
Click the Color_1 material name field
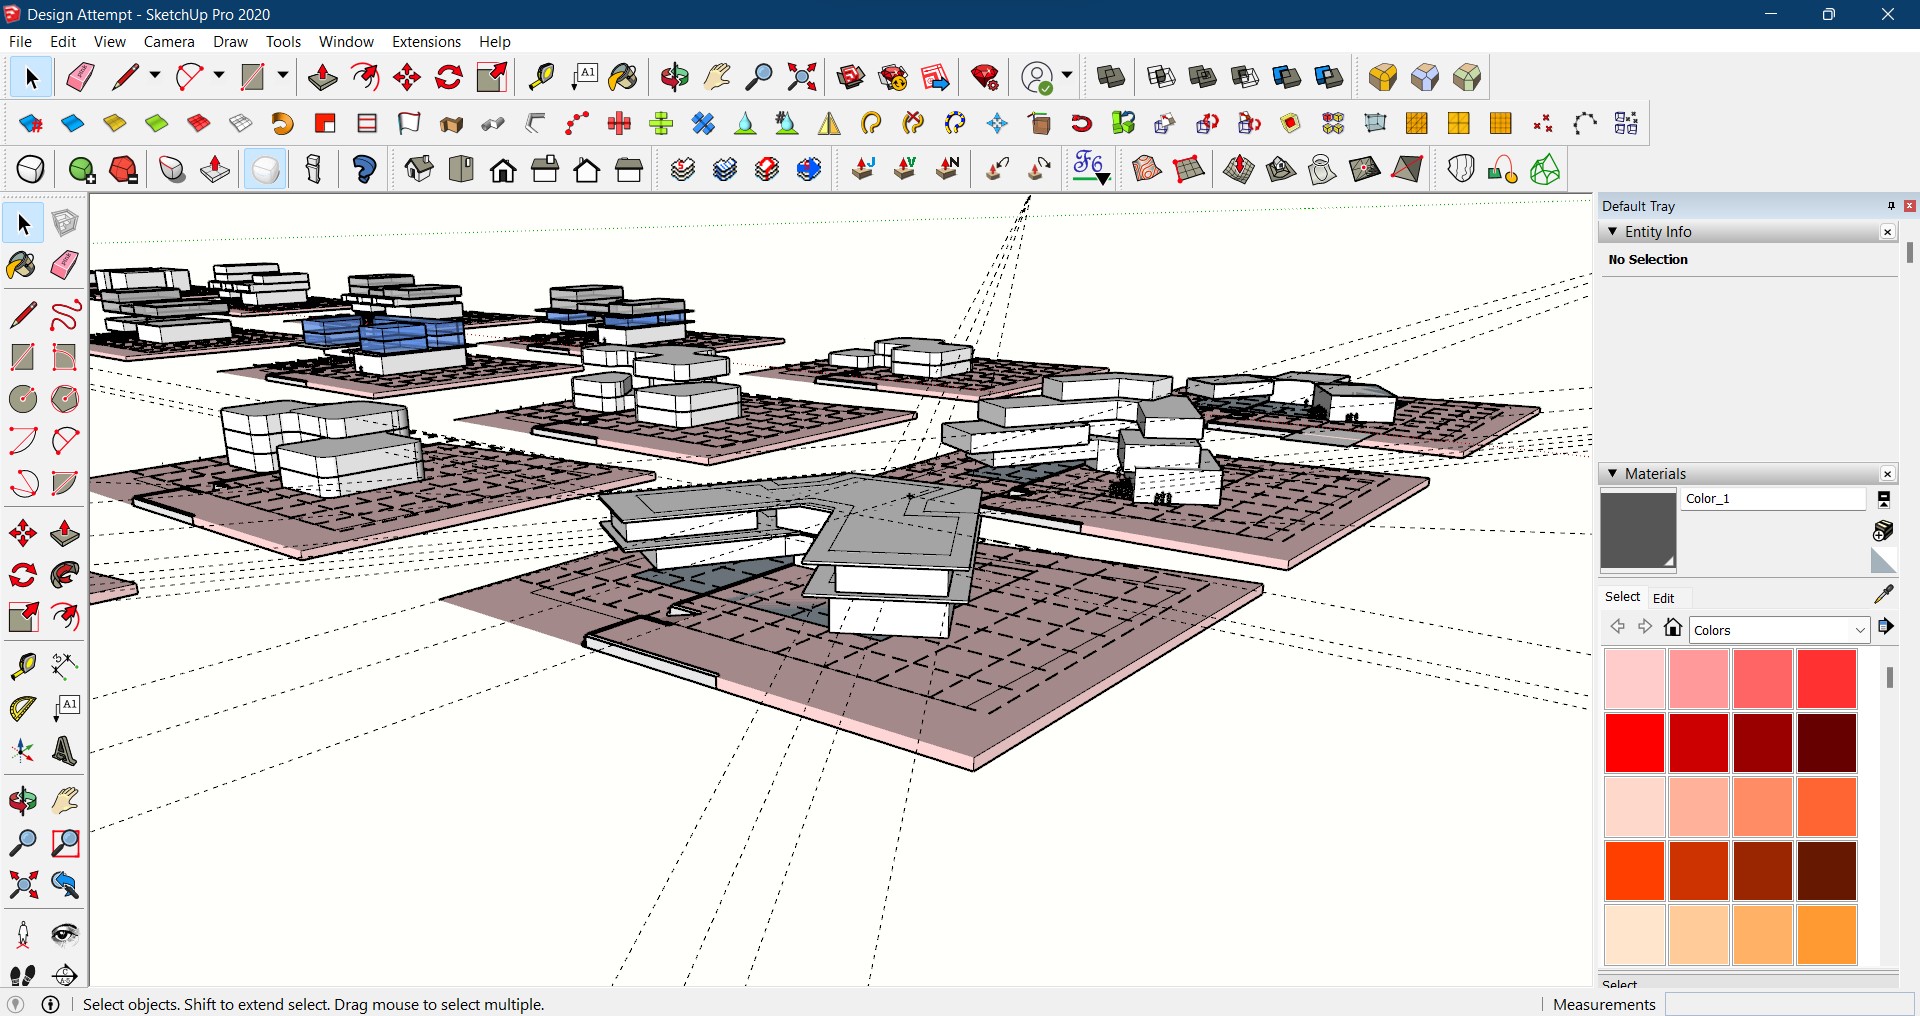click(1773, 499)
